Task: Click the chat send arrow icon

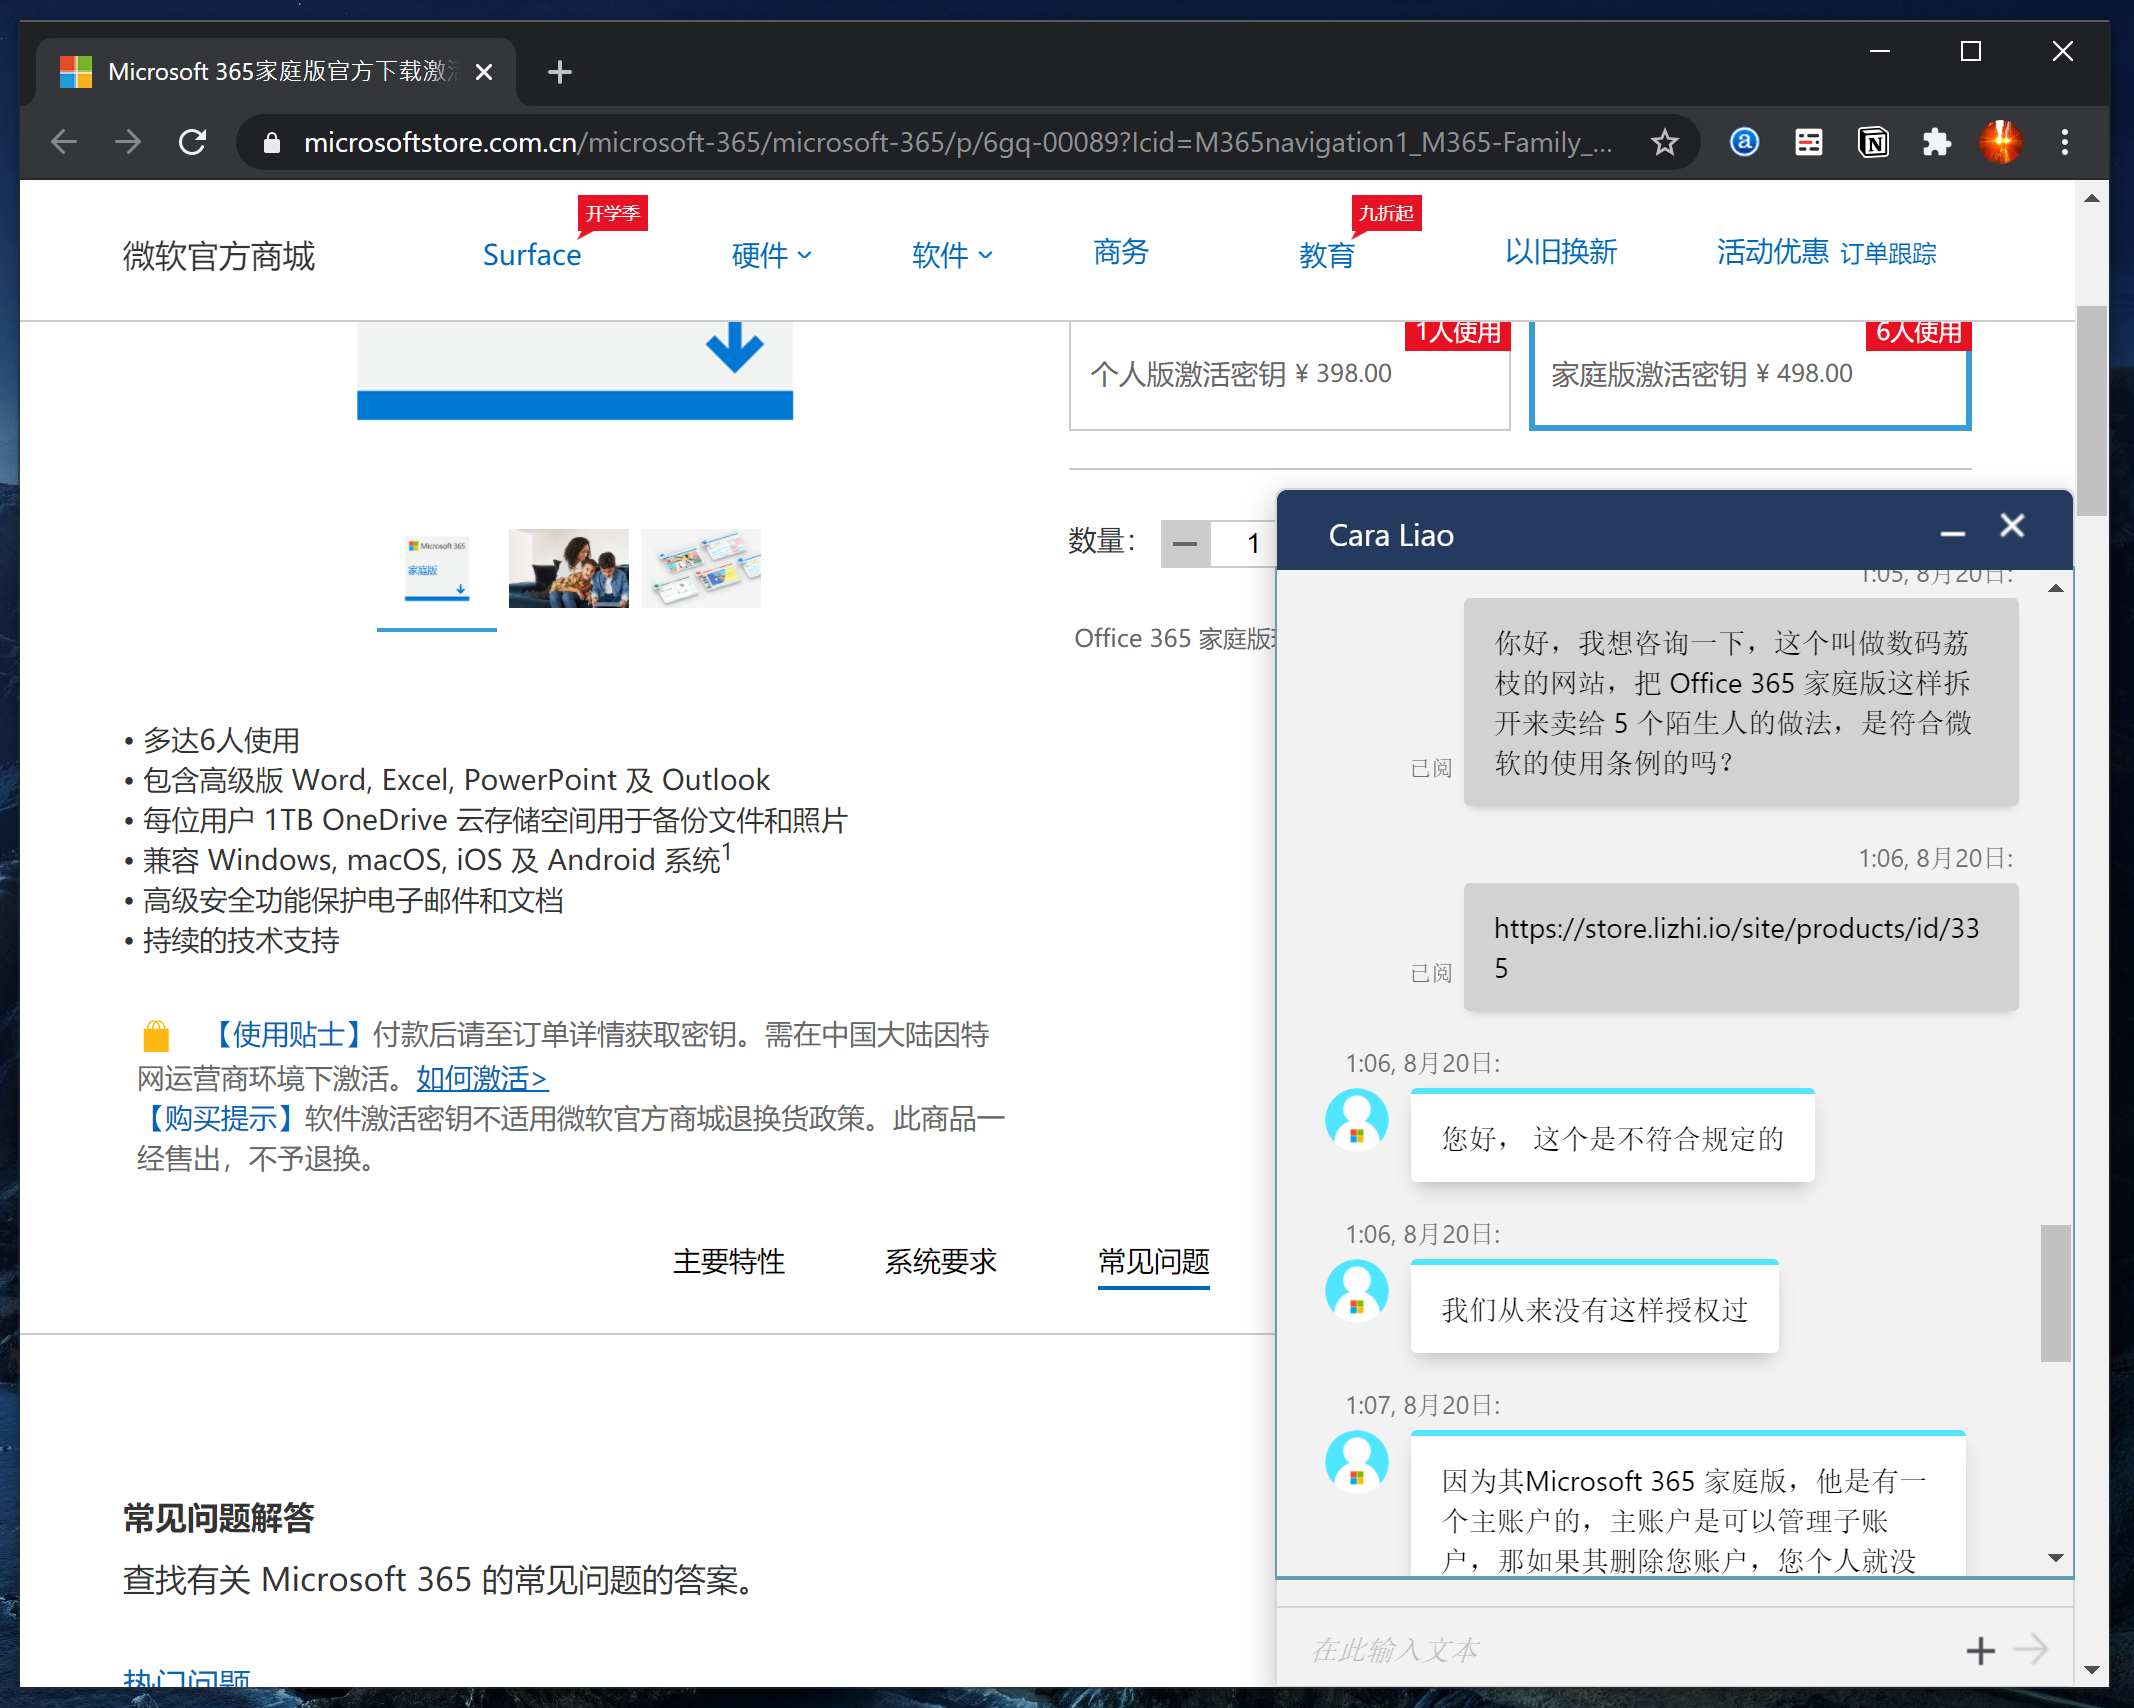Action: pos(2031,1649)
